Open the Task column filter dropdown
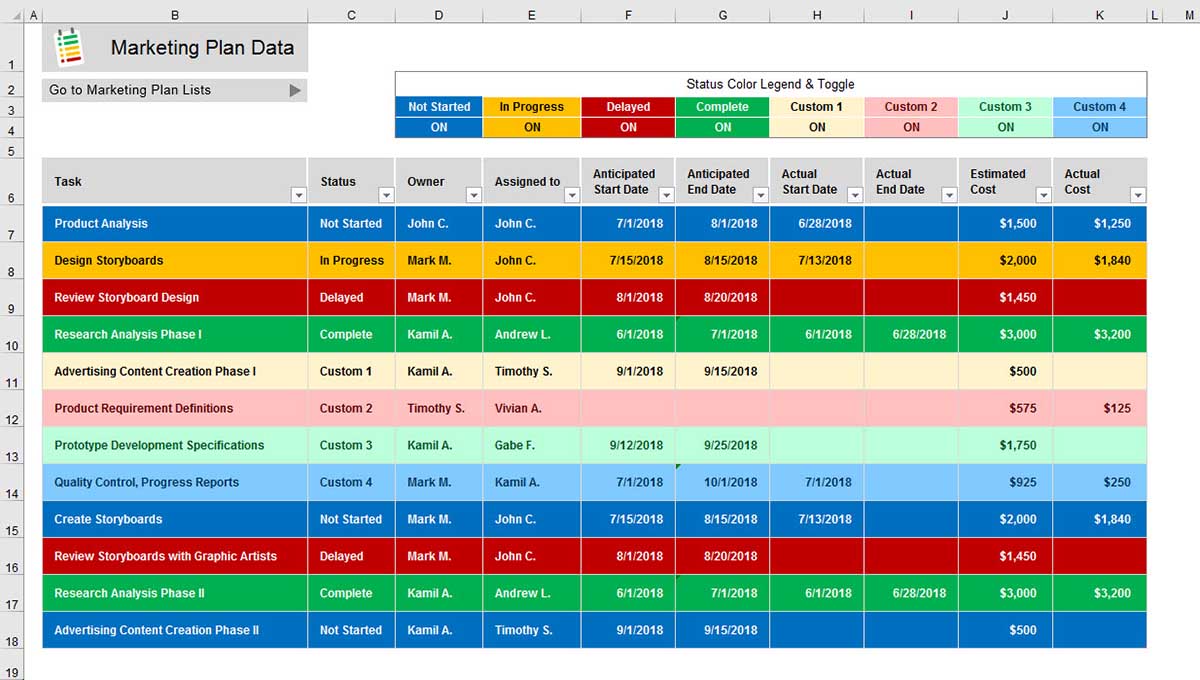This screenshot has height=680, width=1200. pyautogui.click(x=298, y=197)
